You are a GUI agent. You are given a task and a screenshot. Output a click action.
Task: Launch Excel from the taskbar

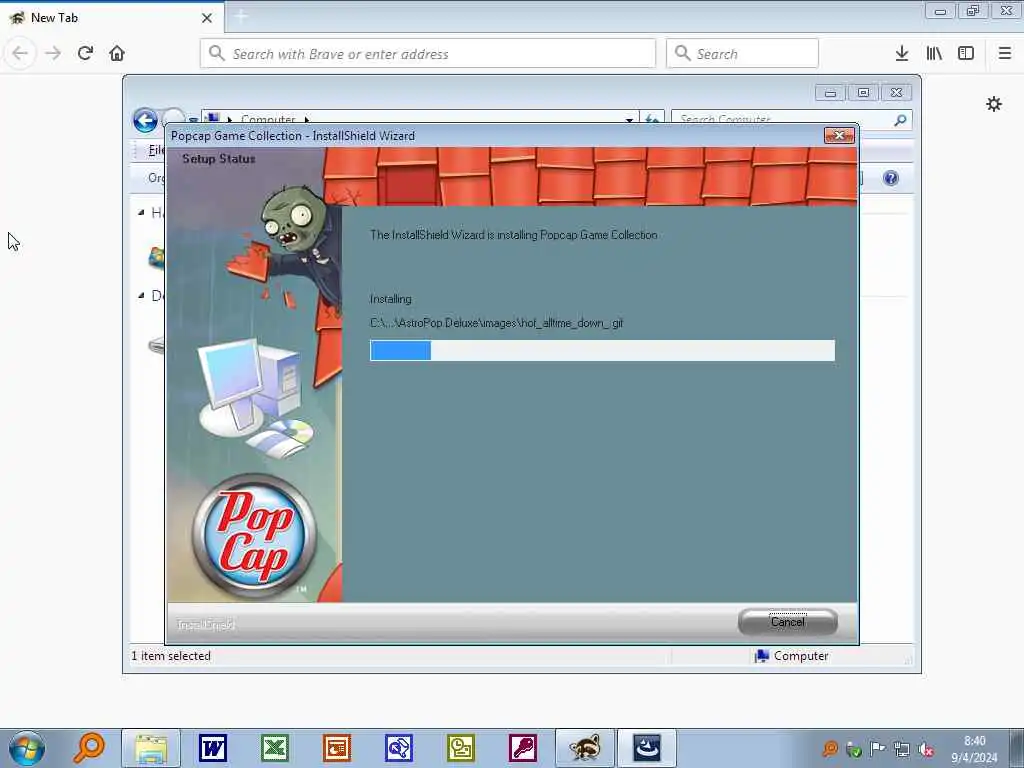pos(275,748)
